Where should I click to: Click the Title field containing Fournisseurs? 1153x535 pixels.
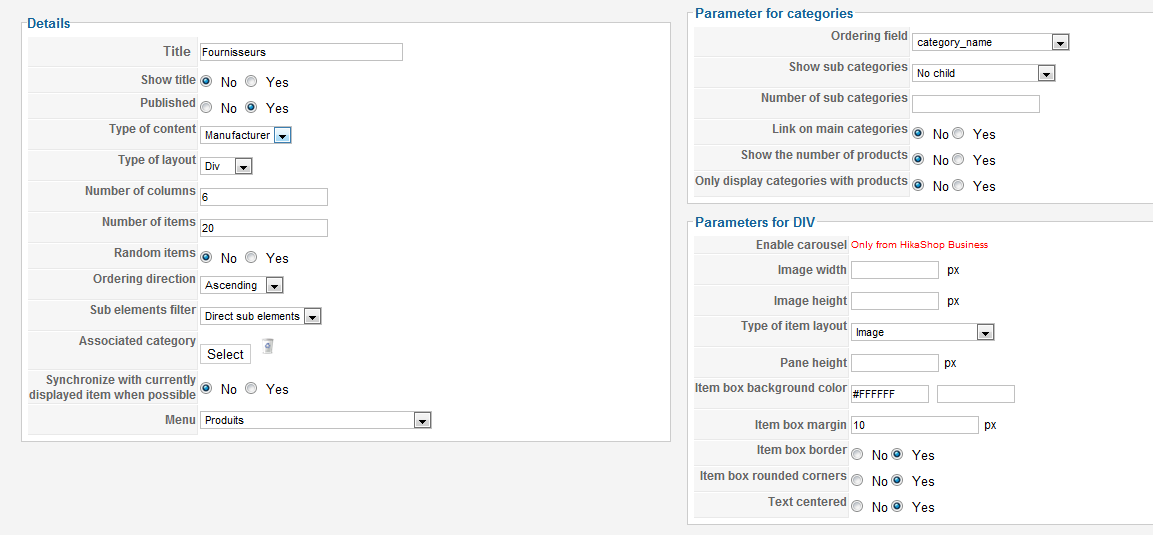click(301, 52)
